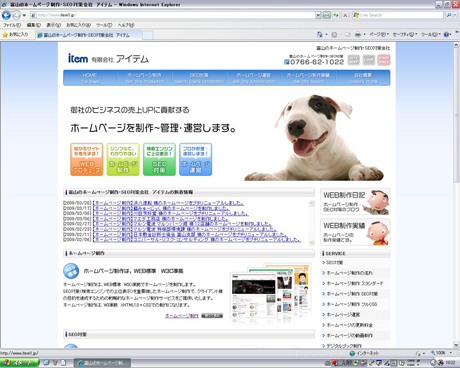Click the Windows Start button
The height and width of the screenshot is (368, 460).
[x=19, y=363]
